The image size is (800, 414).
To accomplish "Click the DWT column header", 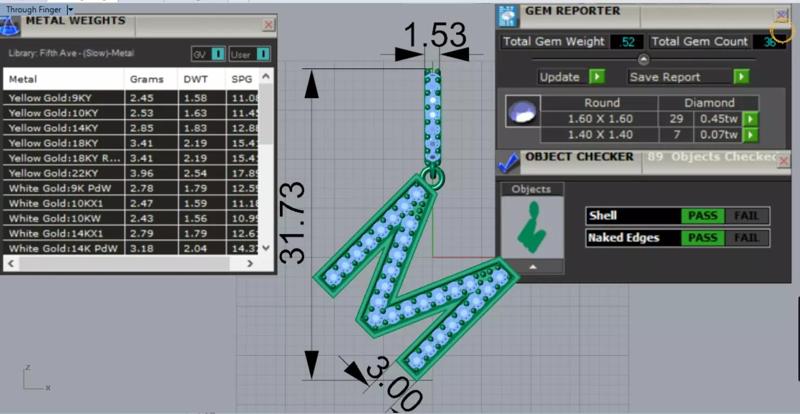I will click(x=202, y=79).
